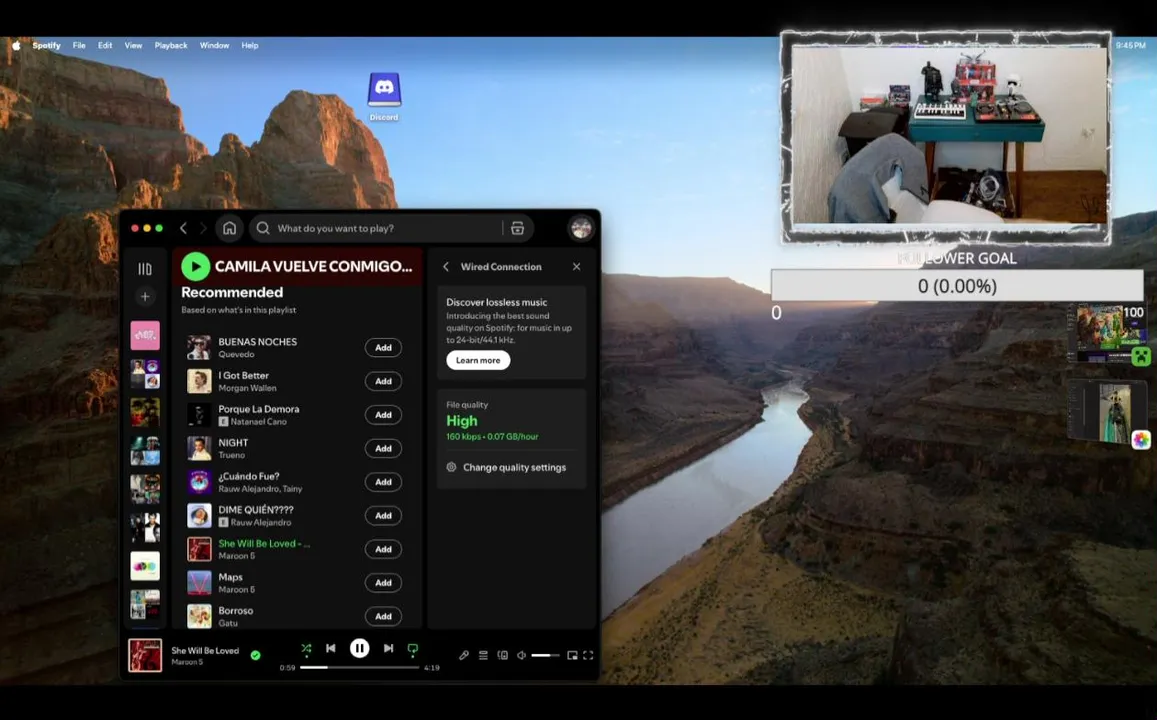Open Connect to a device
The image size is (1157, 720).
pyautogui.click(x=502, y=655)
